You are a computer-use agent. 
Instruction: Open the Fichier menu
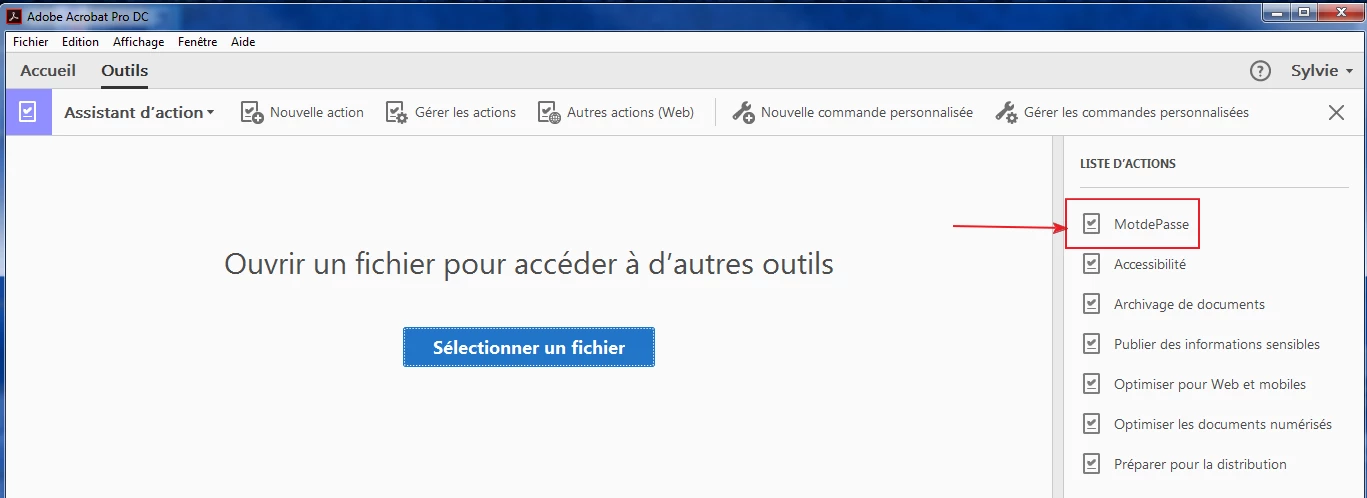click(x=31, y=42)
